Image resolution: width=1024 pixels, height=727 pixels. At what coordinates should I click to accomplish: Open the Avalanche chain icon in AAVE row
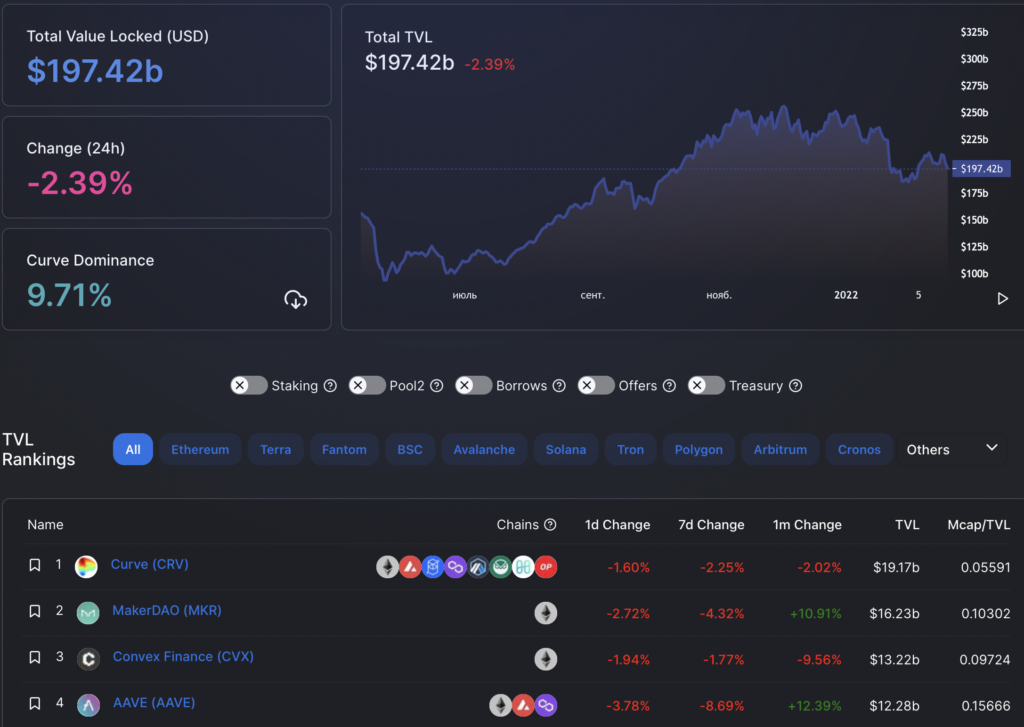tap(523, 705)
